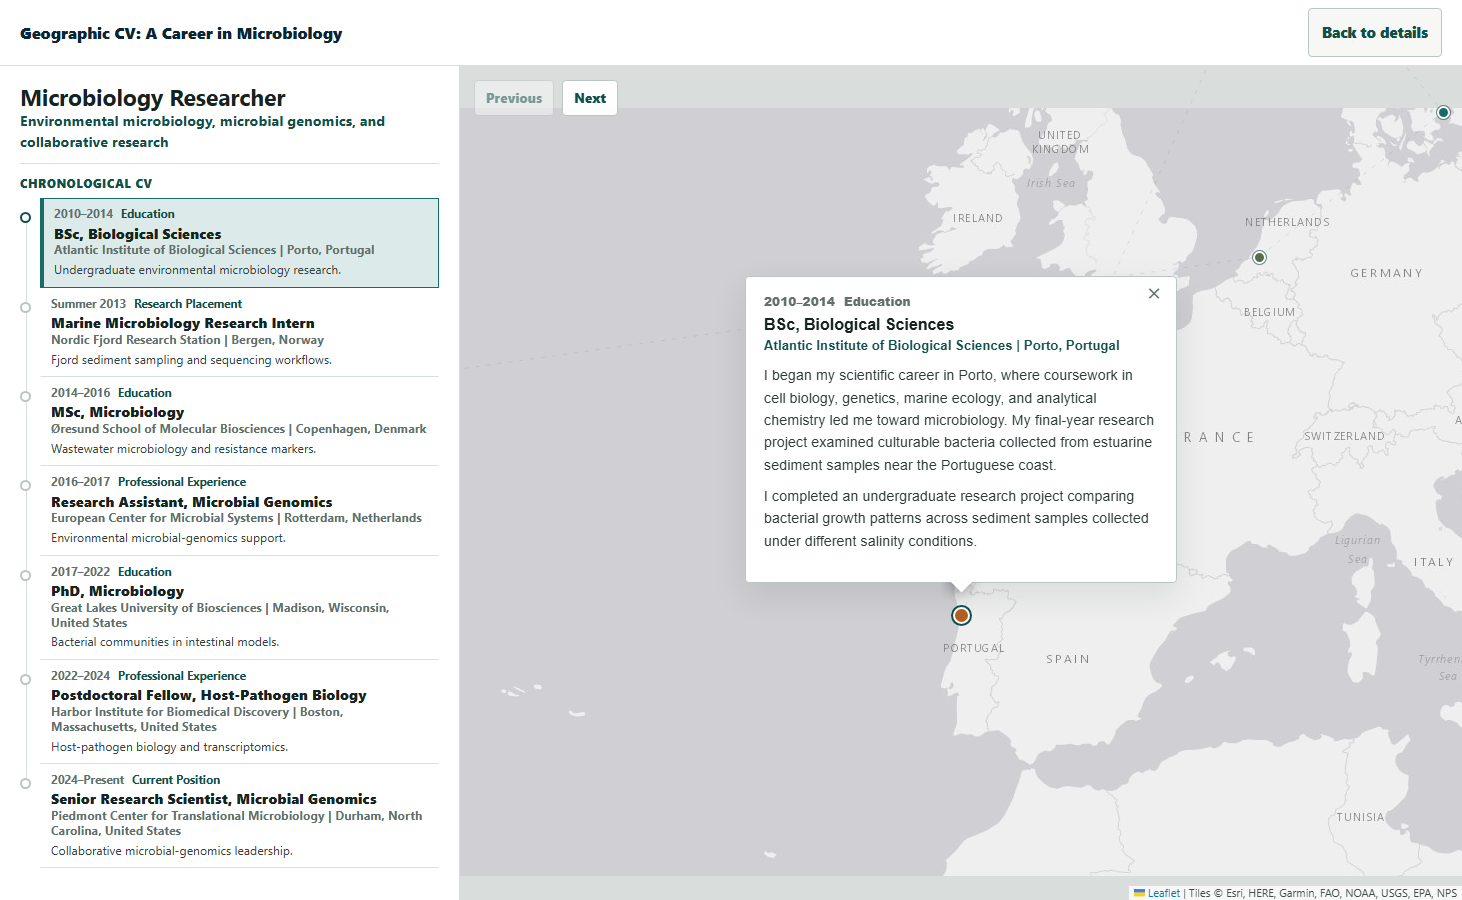Click 'Bacterial communities in intestinal models.'
The height and width of the screenshot is (900, 1462).
165,642
